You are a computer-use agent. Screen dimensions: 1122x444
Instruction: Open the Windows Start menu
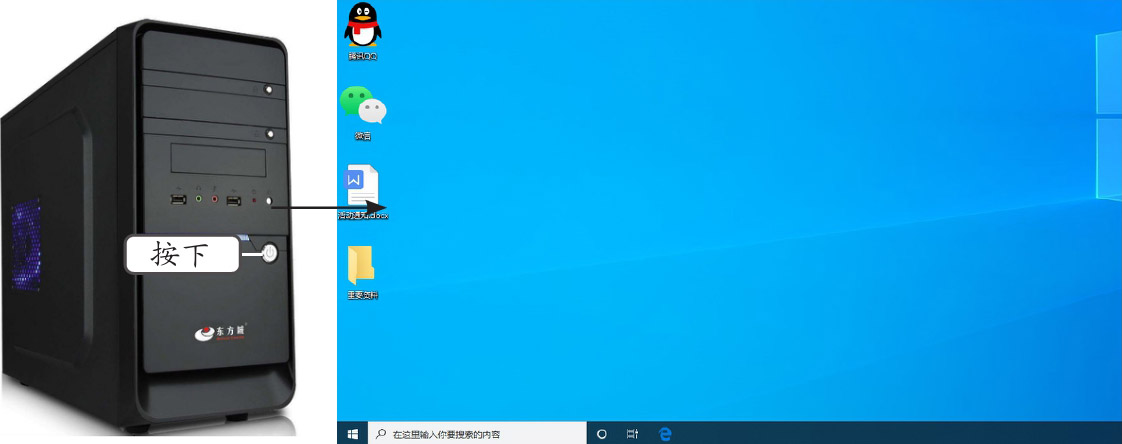(352, 434)
